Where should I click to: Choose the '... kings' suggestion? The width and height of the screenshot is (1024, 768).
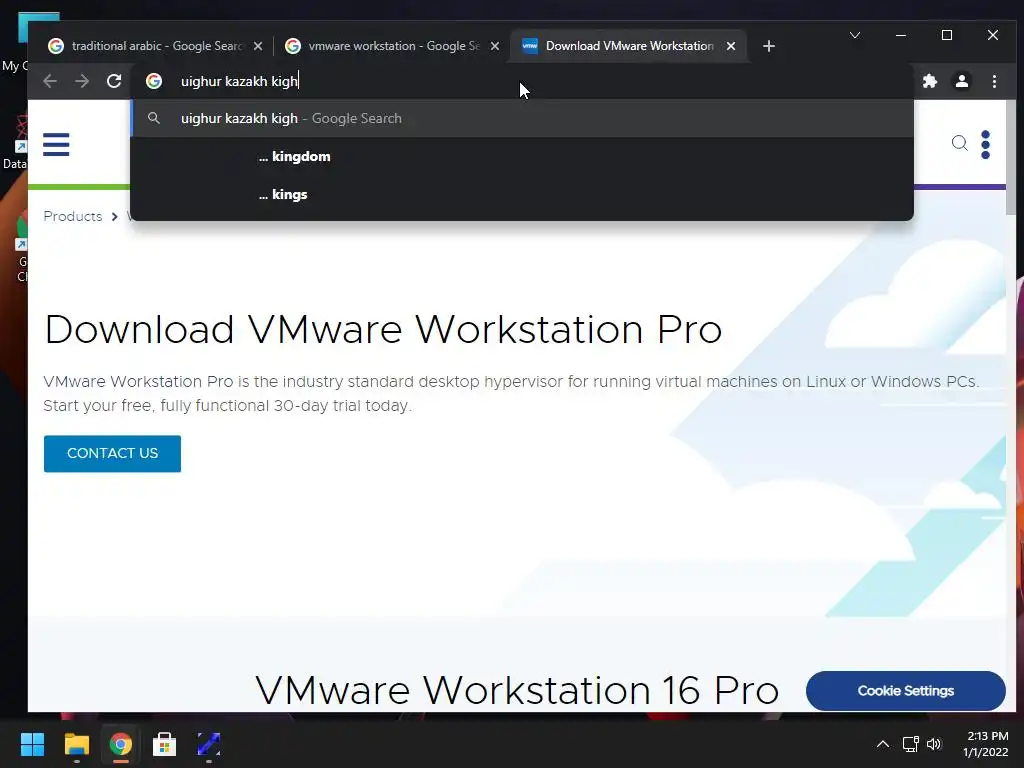click(x=522, y=195)
